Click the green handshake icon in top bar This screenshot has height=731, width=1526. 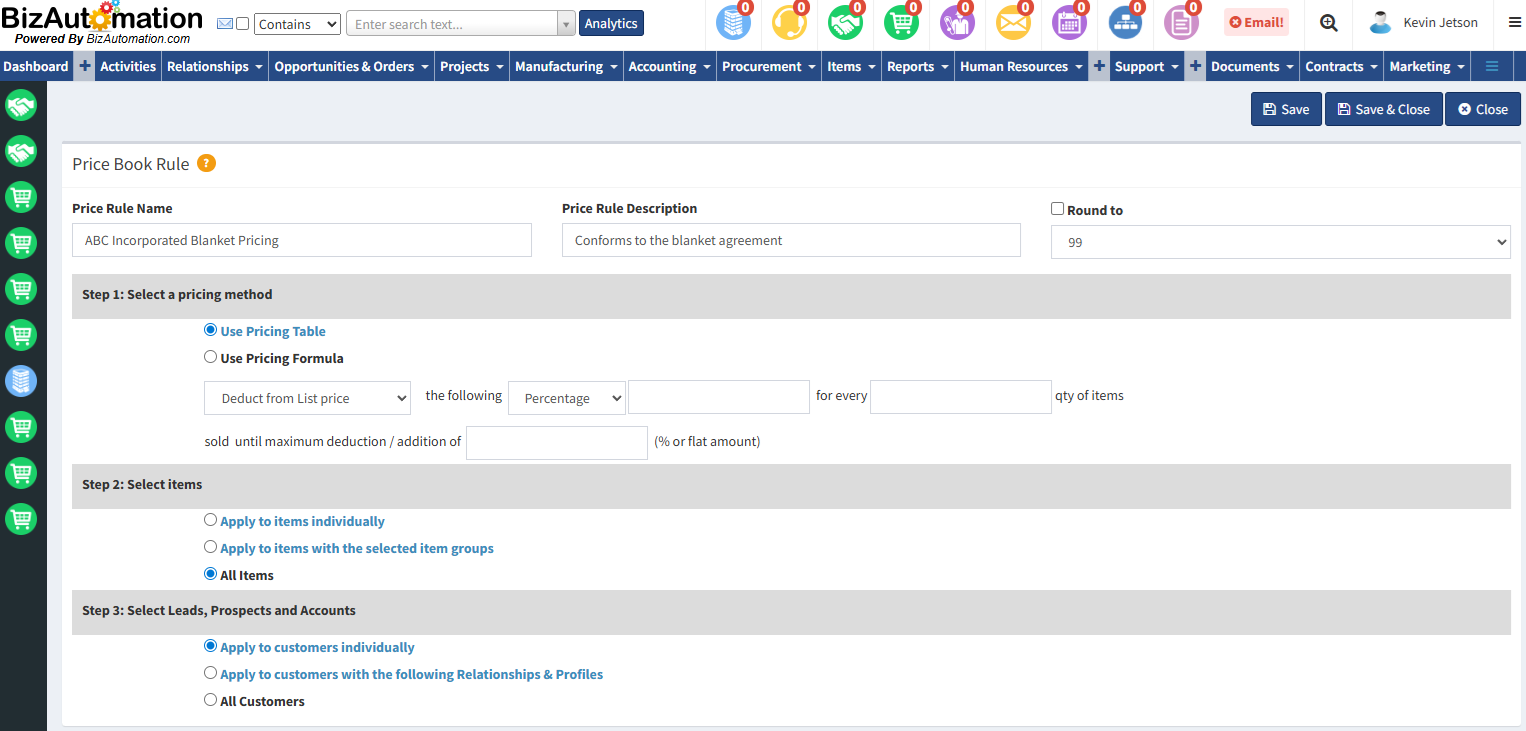pyautogui.click(x=845, y=23)
